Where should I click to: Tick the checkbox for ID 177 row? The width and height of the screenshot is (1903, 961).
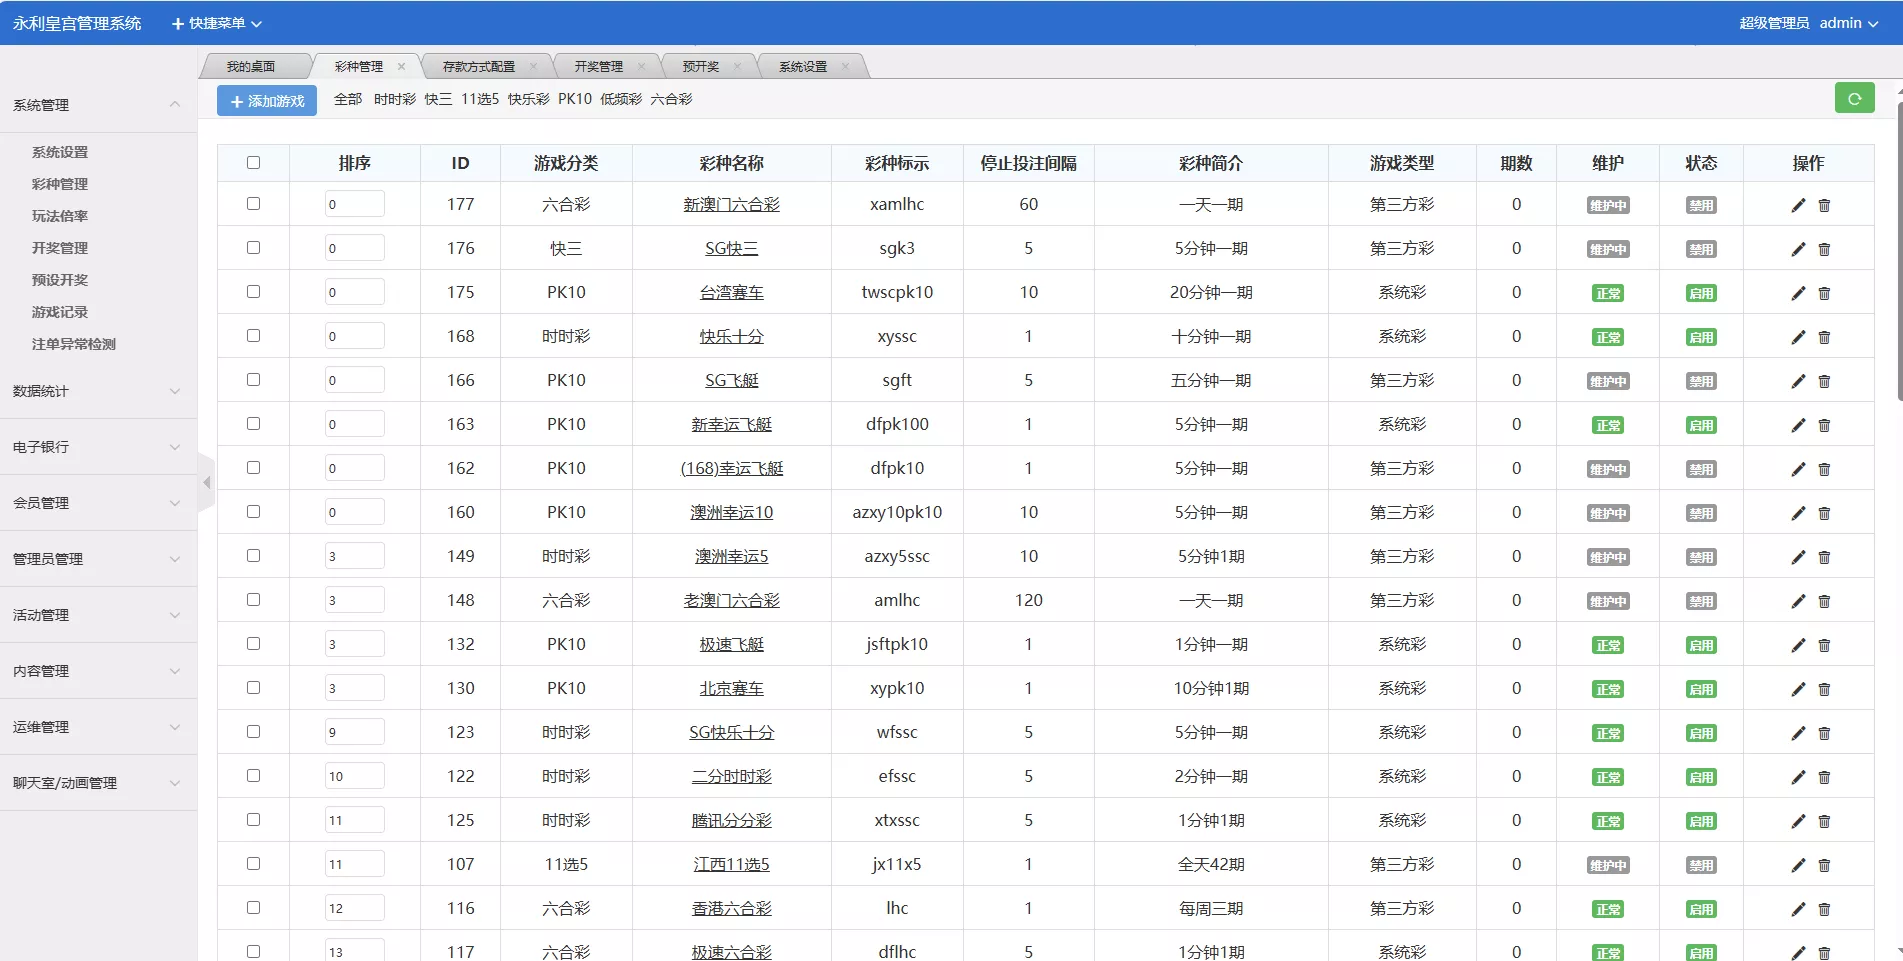coord(253,204)
